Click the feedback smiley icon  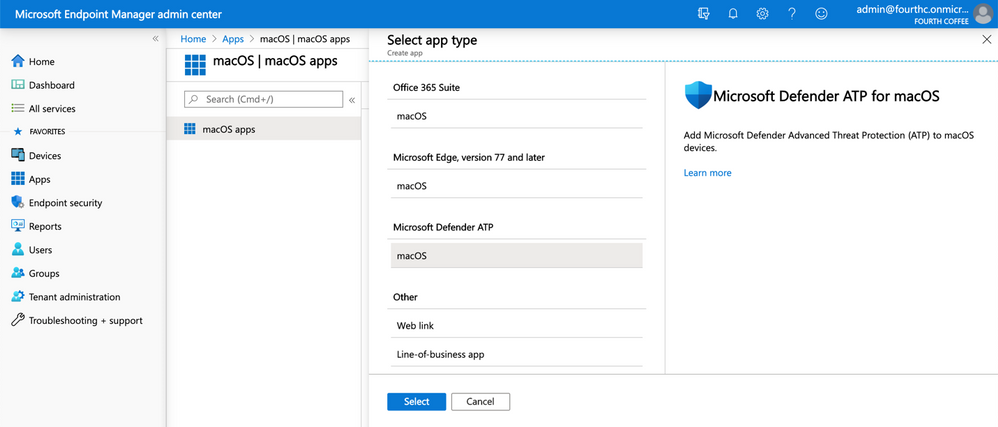tap(821, 13)
